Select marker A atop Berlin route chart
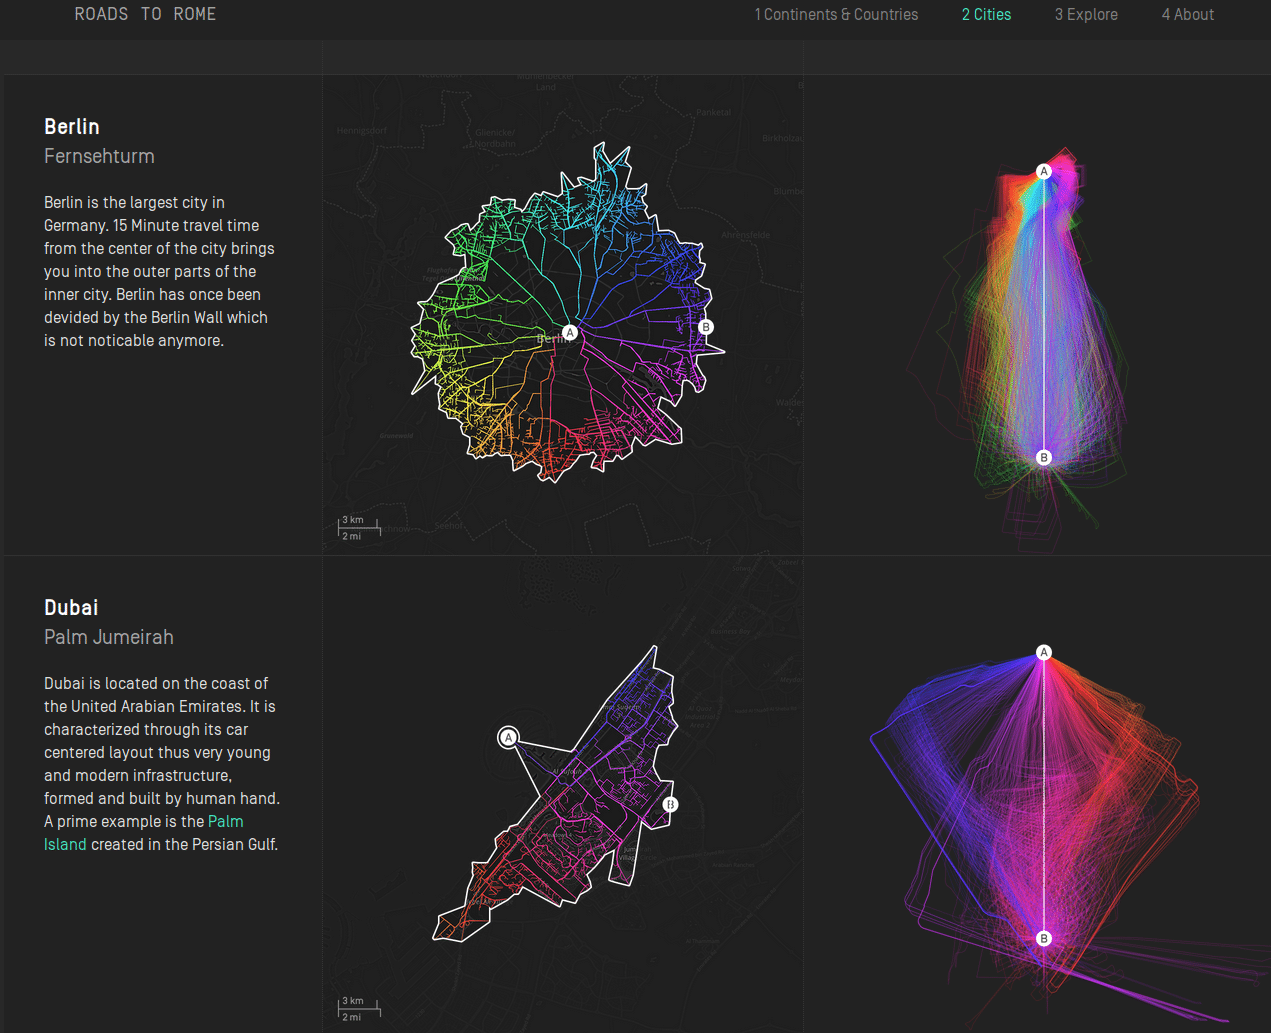This screenshot has width=1271, height=1033. [x=1043, y=171]
